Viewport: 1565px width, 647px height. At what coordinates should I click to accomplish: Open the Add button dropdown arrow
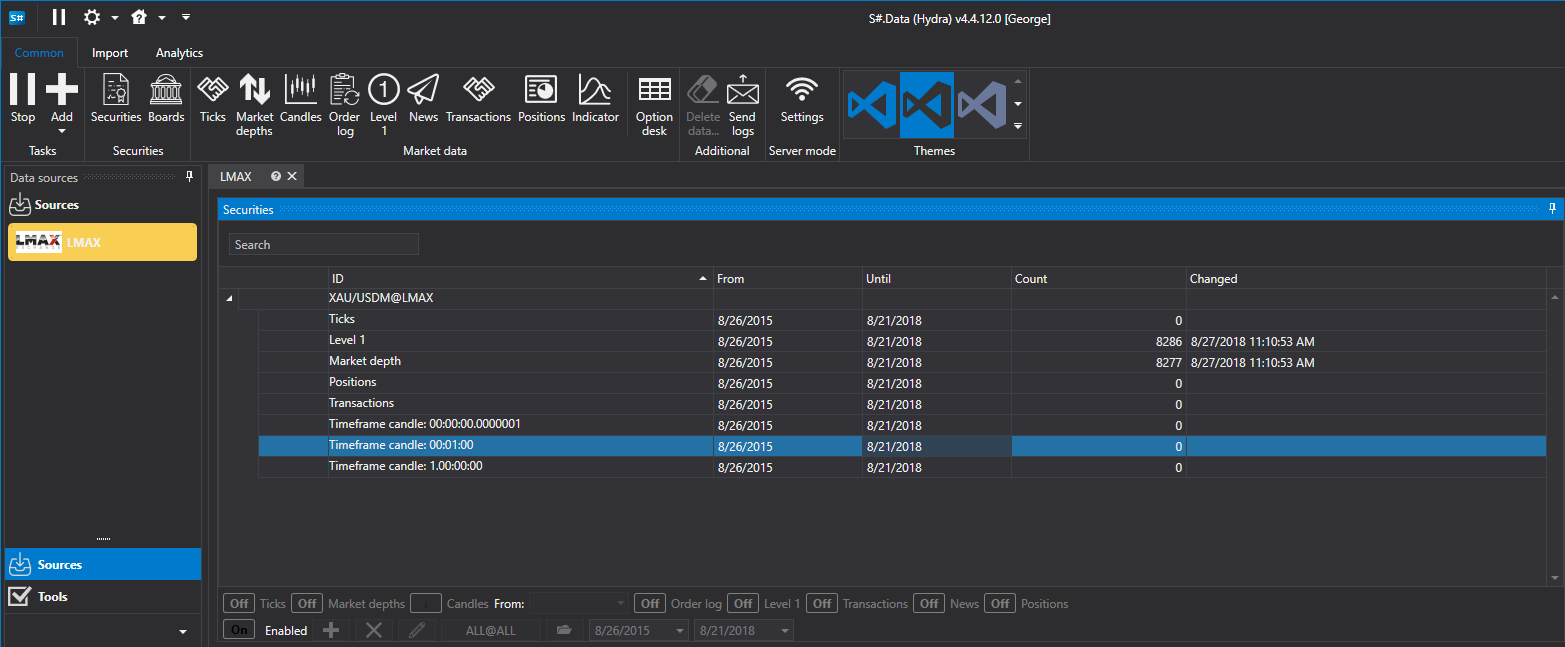62,131
